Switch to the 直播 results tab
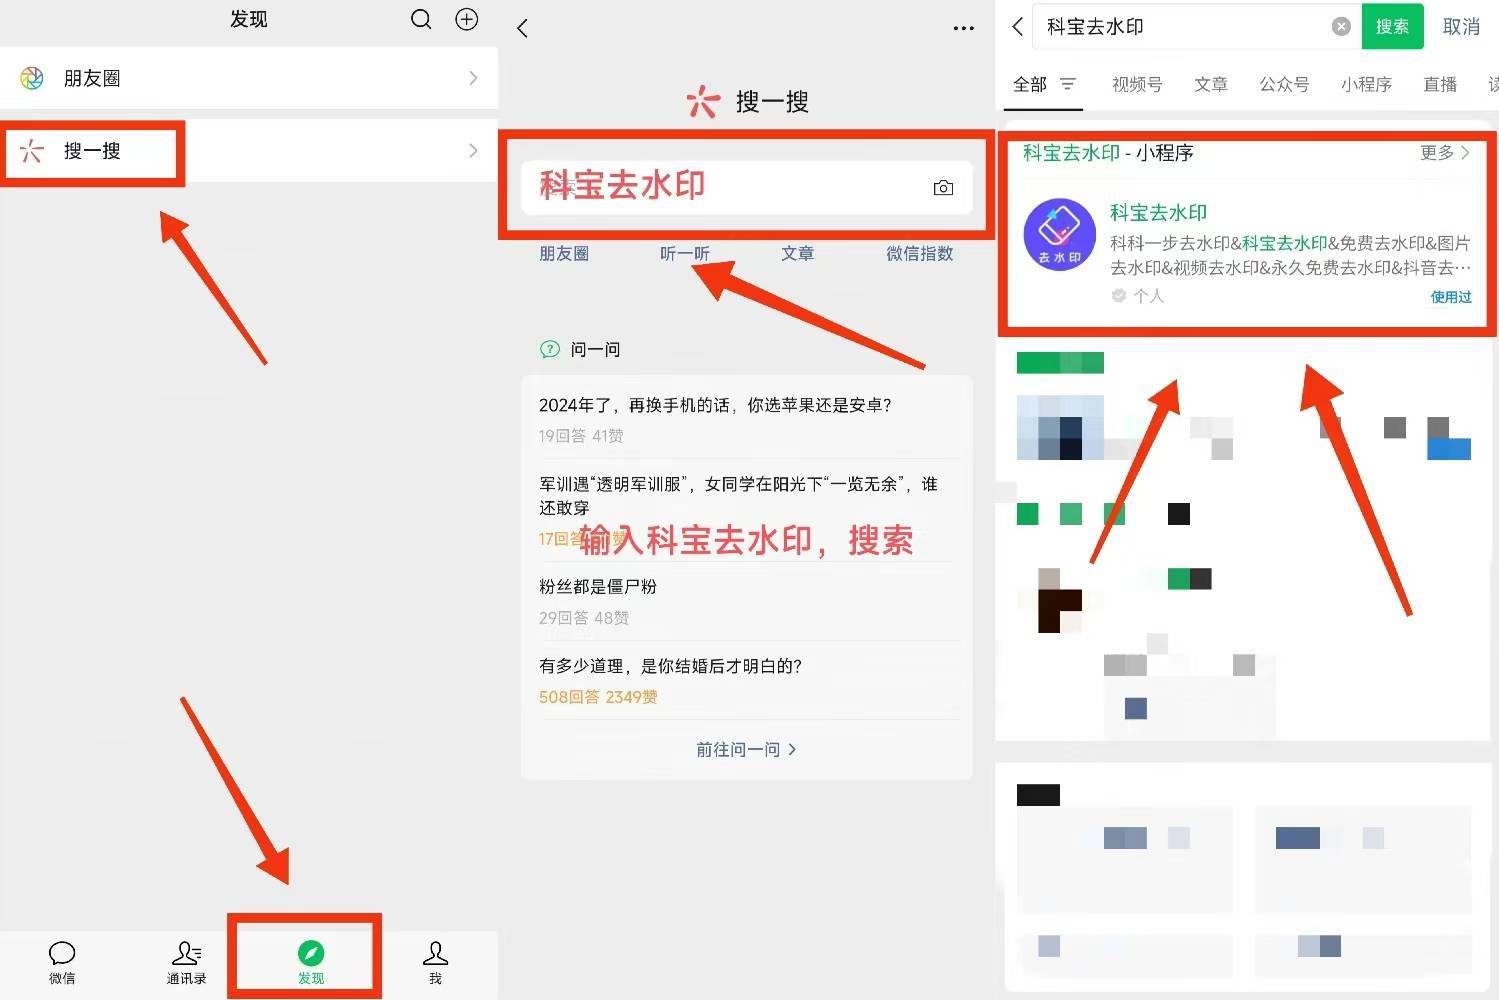 [1440, 85]
